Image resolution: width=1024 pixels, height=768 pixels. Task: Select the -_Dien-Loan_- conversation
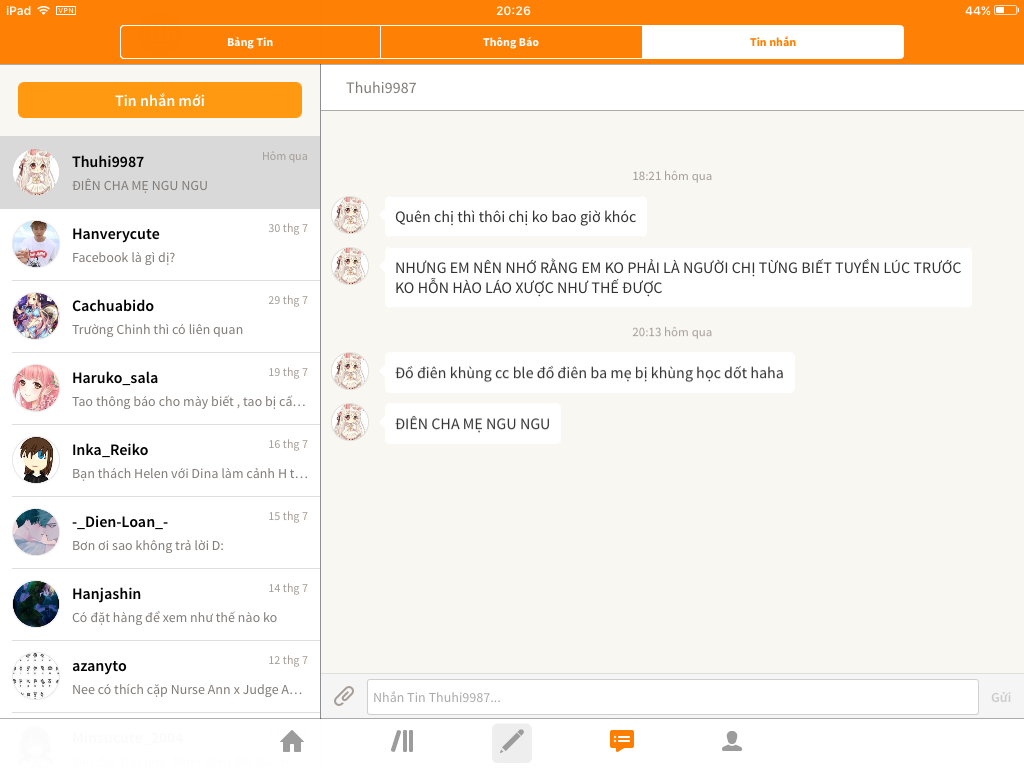coord(160,533)
